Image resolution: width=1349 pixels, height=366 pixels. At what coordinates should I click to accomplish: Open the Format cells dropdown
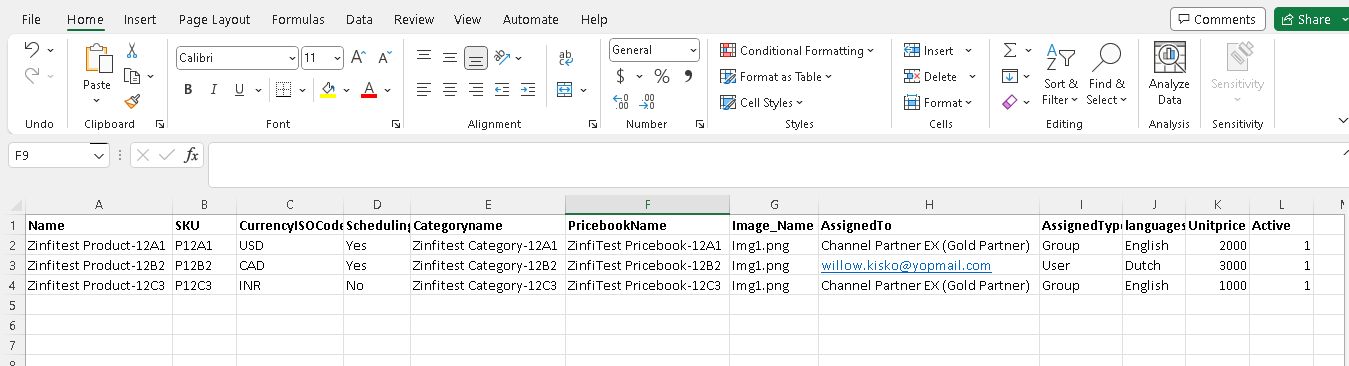click(x=937, y=102)
